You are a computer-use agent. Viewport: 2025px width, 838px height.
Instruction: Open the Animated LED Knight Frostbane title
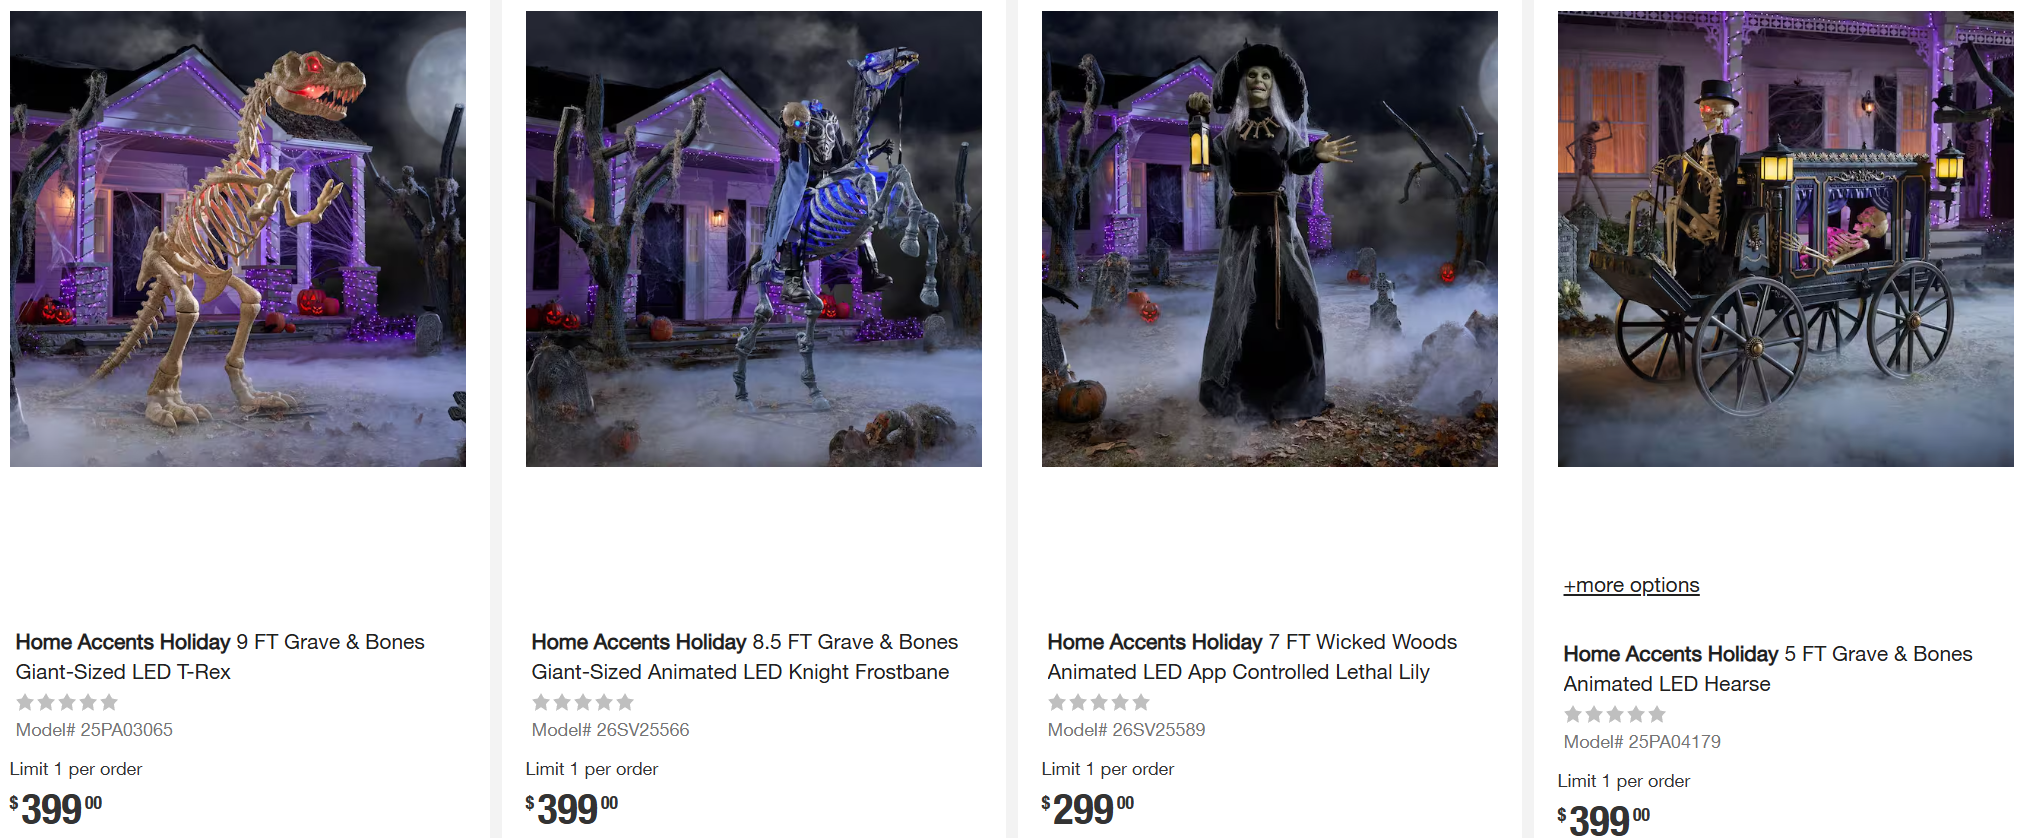pyautogui.click(x=744, y=657)
